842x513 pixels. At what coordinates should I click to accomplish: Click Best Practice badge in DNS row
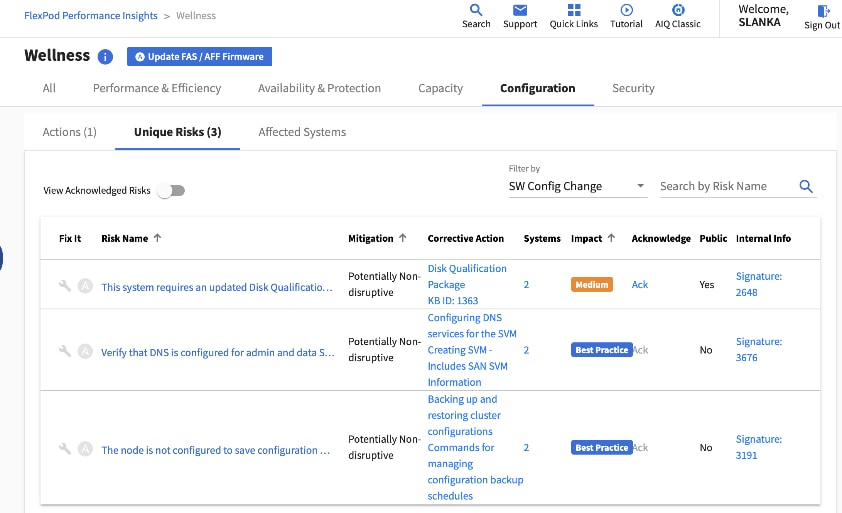pyautogui.click(x=601, y=350)
